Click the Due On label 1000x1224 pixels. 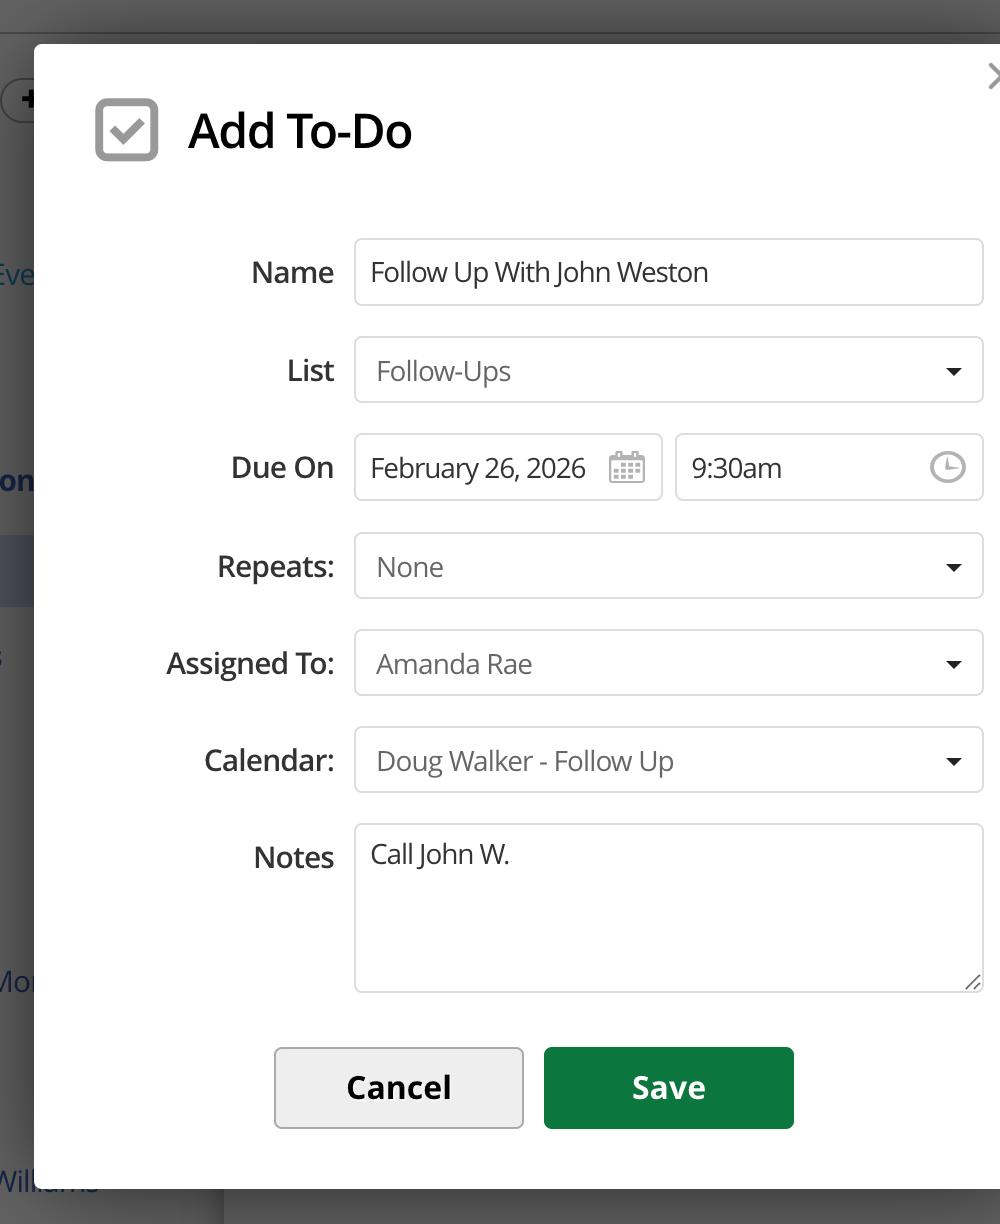[x=282, y=468]
